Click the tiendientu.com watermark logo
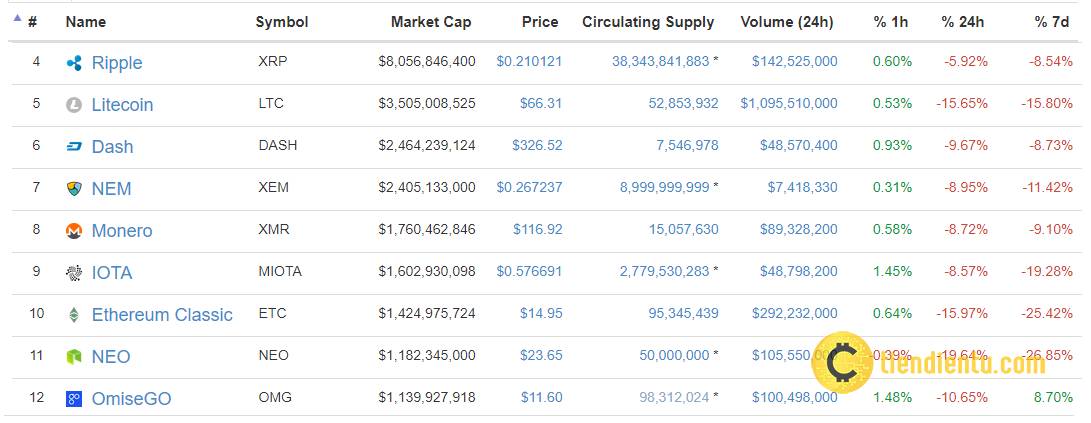 928,362
